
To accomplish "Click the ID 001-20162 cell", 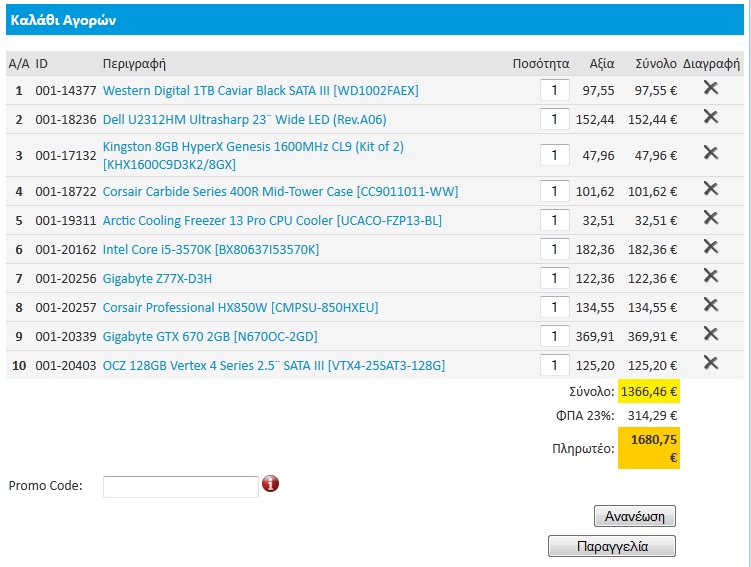I will (66, 249).
